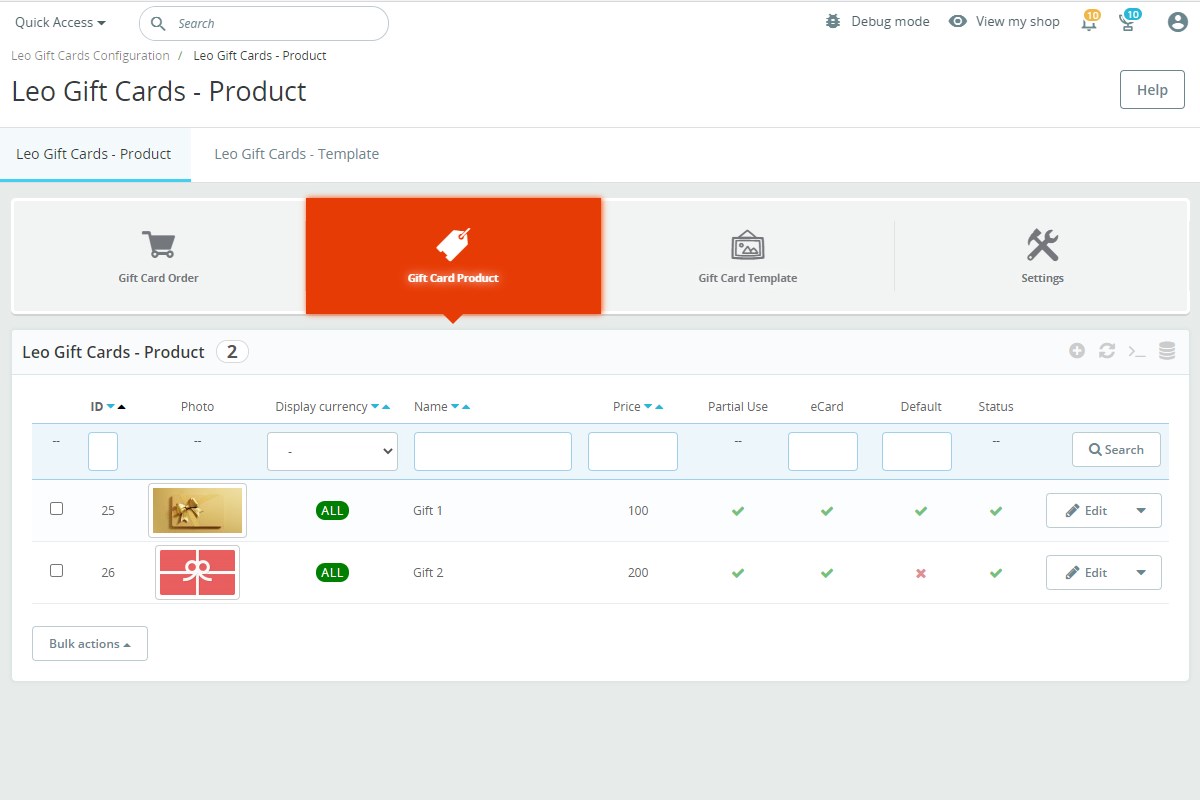Refresh the product list icon
Viewport: 1200px width, 800px height.
click(x=1107, y=351)
